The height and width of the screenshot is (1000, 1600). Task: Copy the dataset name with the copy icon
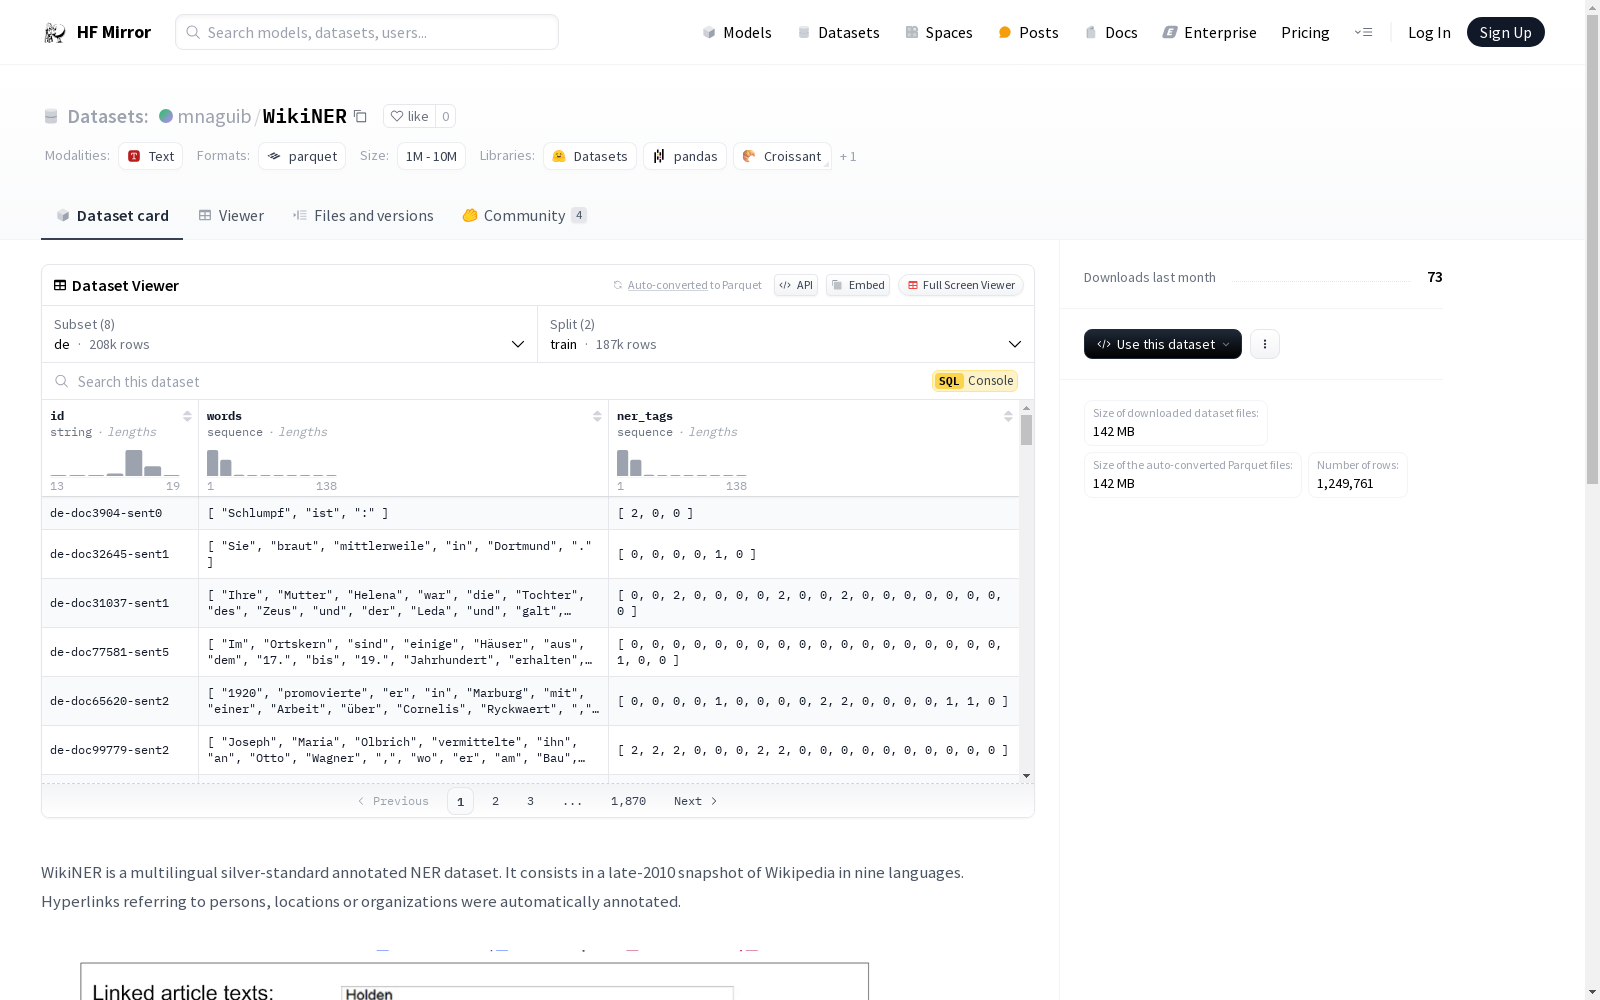tap(360, 116)
